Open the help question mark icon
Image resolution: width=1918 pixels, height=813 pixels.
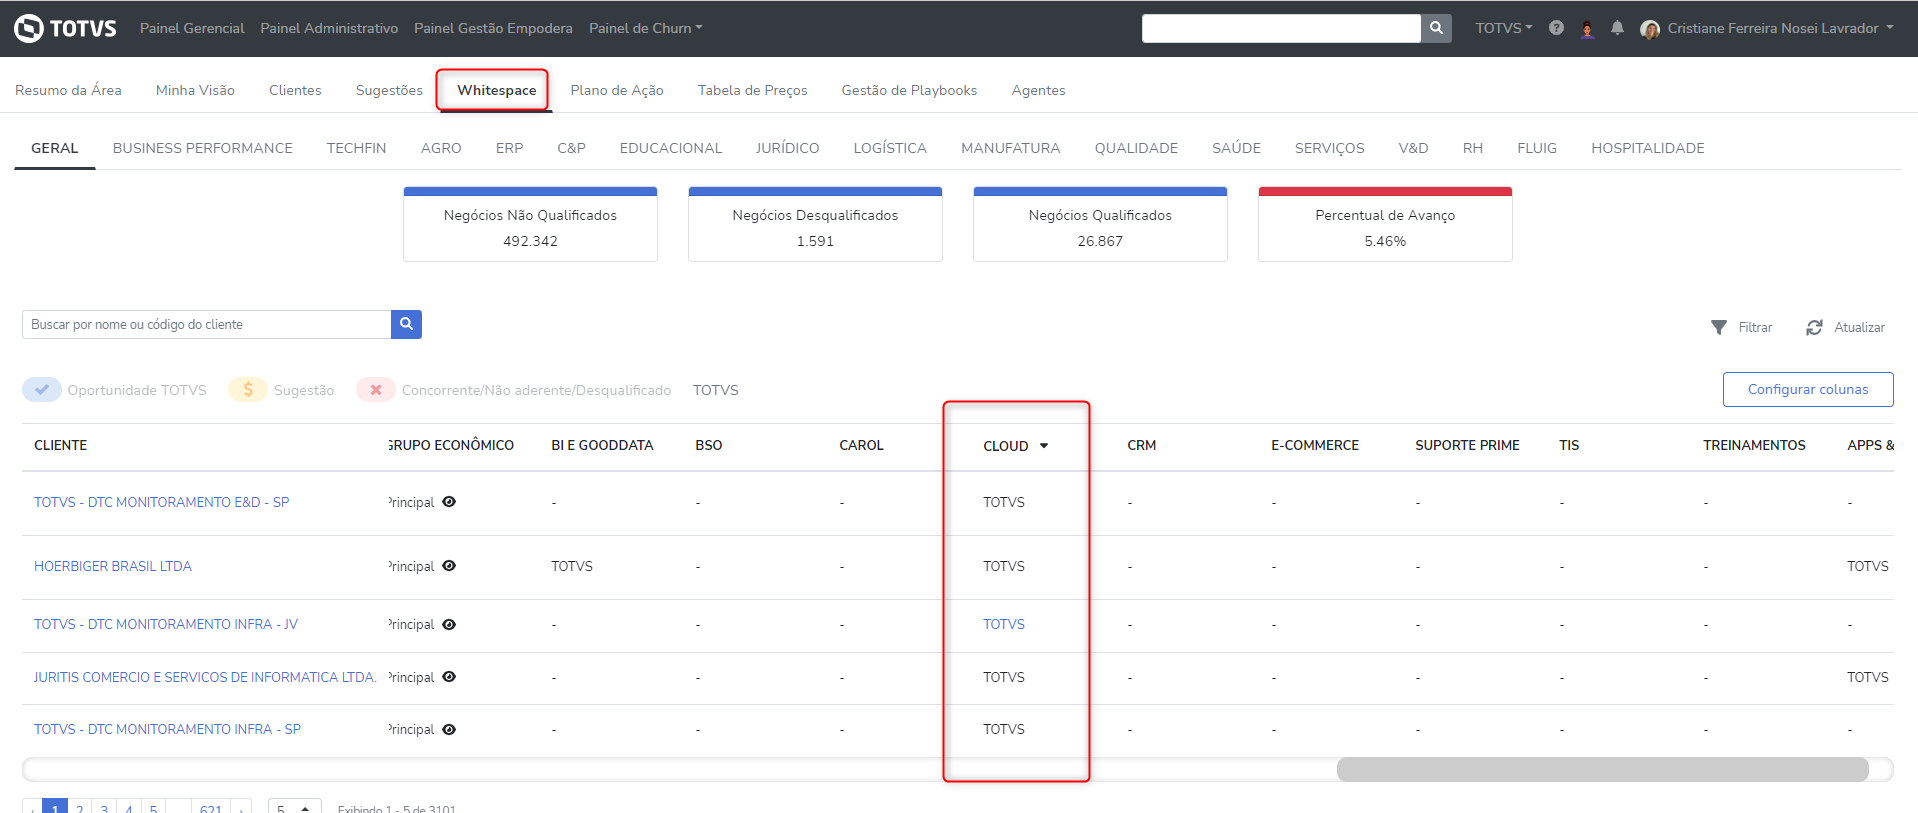(1556, 28)
